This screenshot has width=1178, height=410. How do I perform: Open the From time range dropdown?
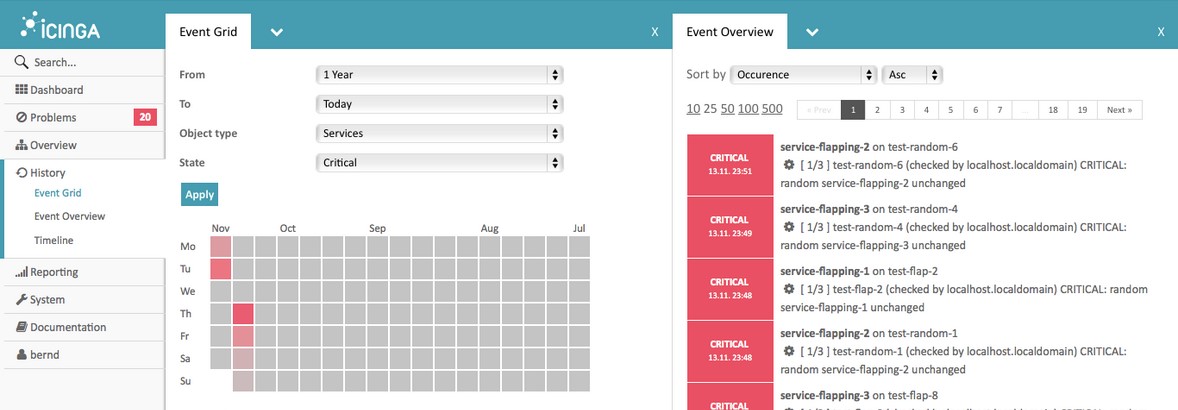(x=439, y=75)
